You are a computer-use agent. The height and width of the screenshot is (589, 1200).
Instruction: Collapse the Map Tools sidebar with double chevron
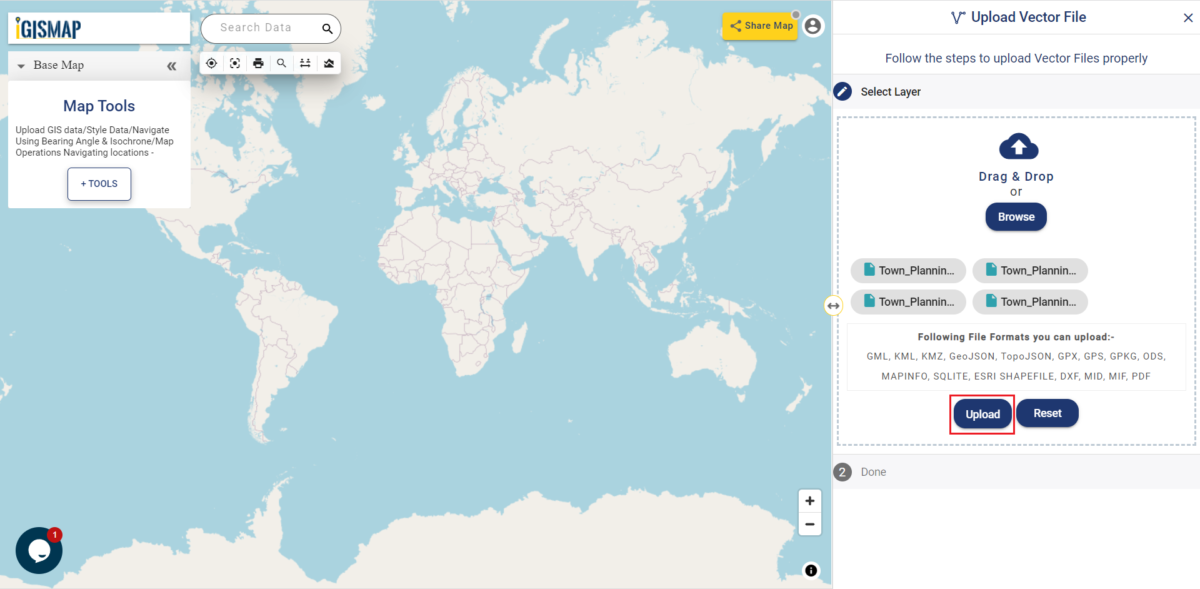pos(171,64)
